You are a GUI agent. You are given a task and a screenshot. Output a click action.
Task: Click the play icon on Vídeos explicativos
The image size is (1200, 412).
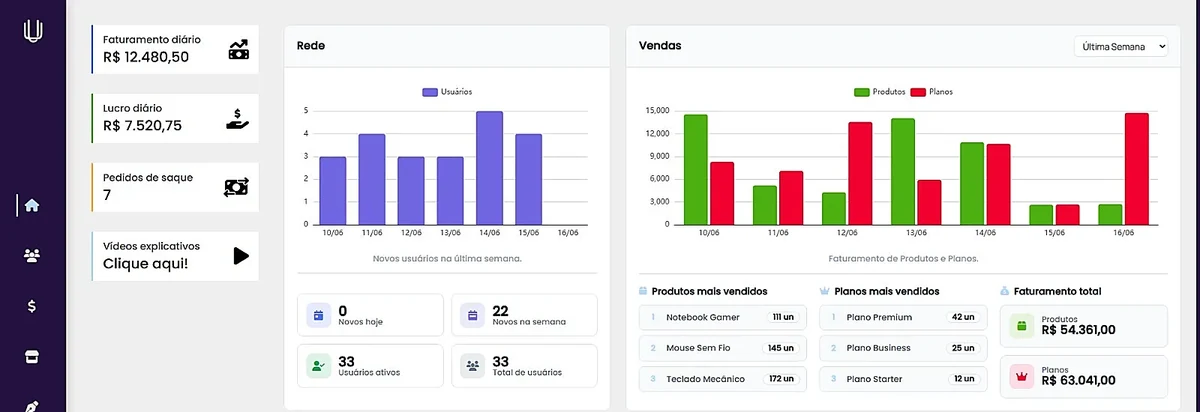tap(240, 256)
